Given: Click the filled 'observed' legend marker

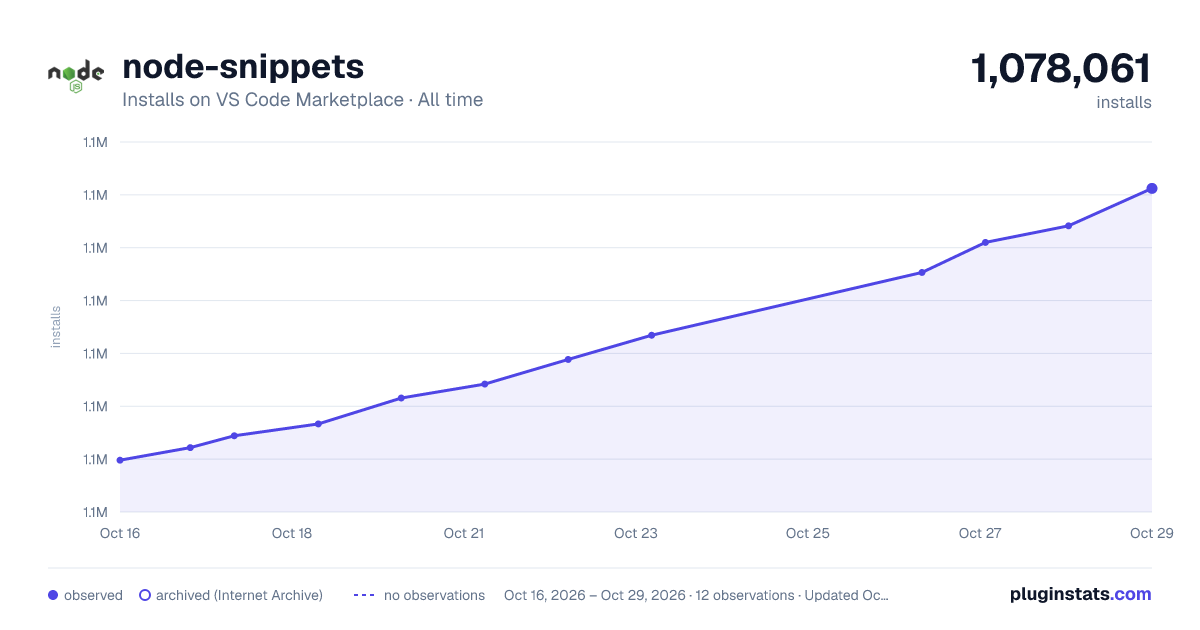Looking at the screenshot, I should coord(53,595).
